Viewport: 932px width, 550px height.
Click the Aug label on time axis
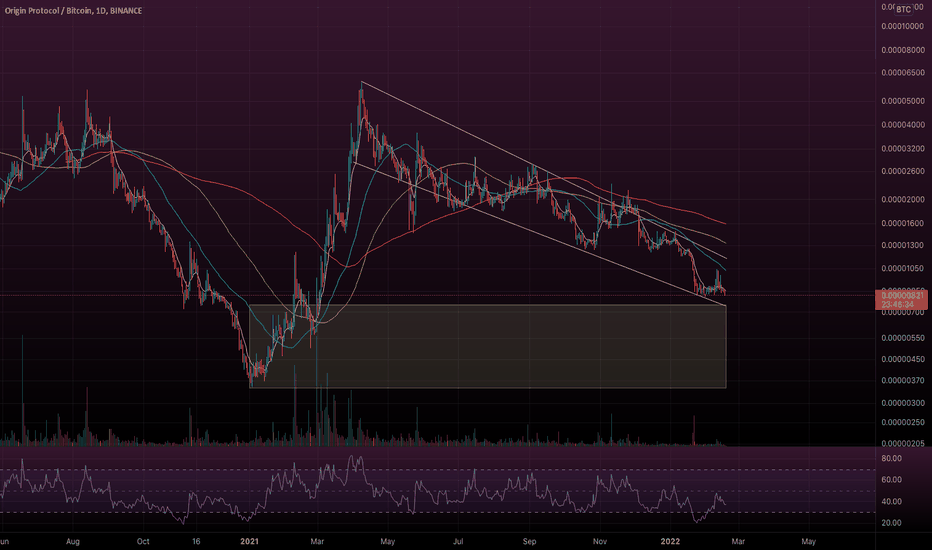click(x=73, y=542)
